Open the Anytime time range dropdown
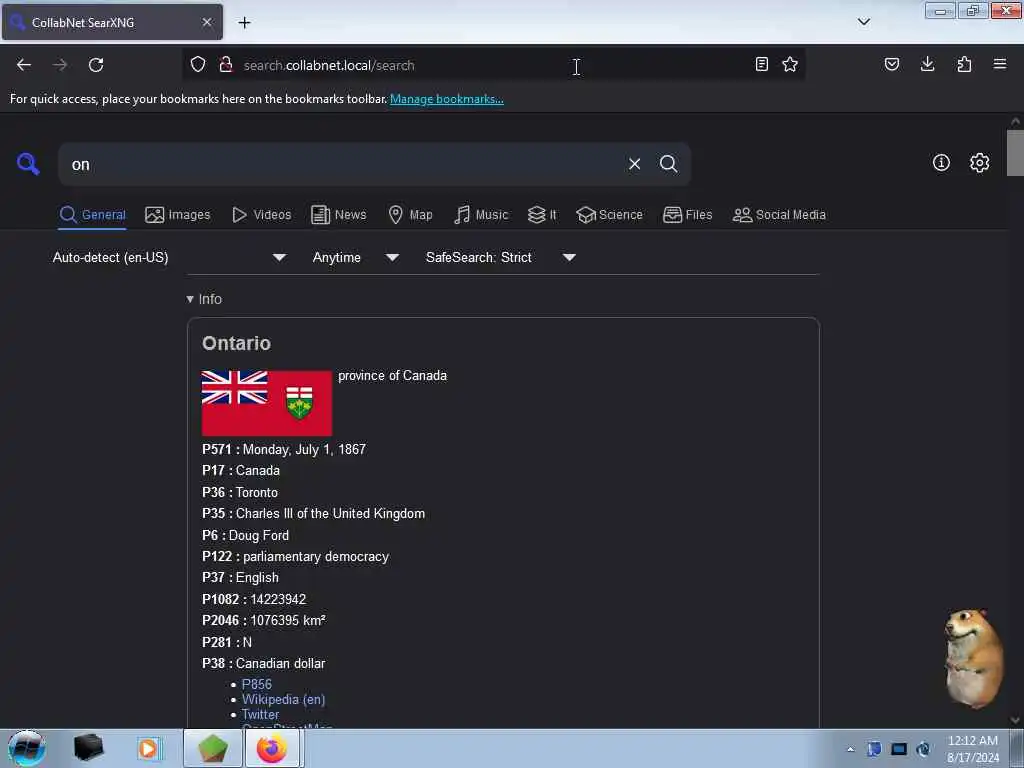This screenshot has height=768, width=1024. tap(356, 257)
